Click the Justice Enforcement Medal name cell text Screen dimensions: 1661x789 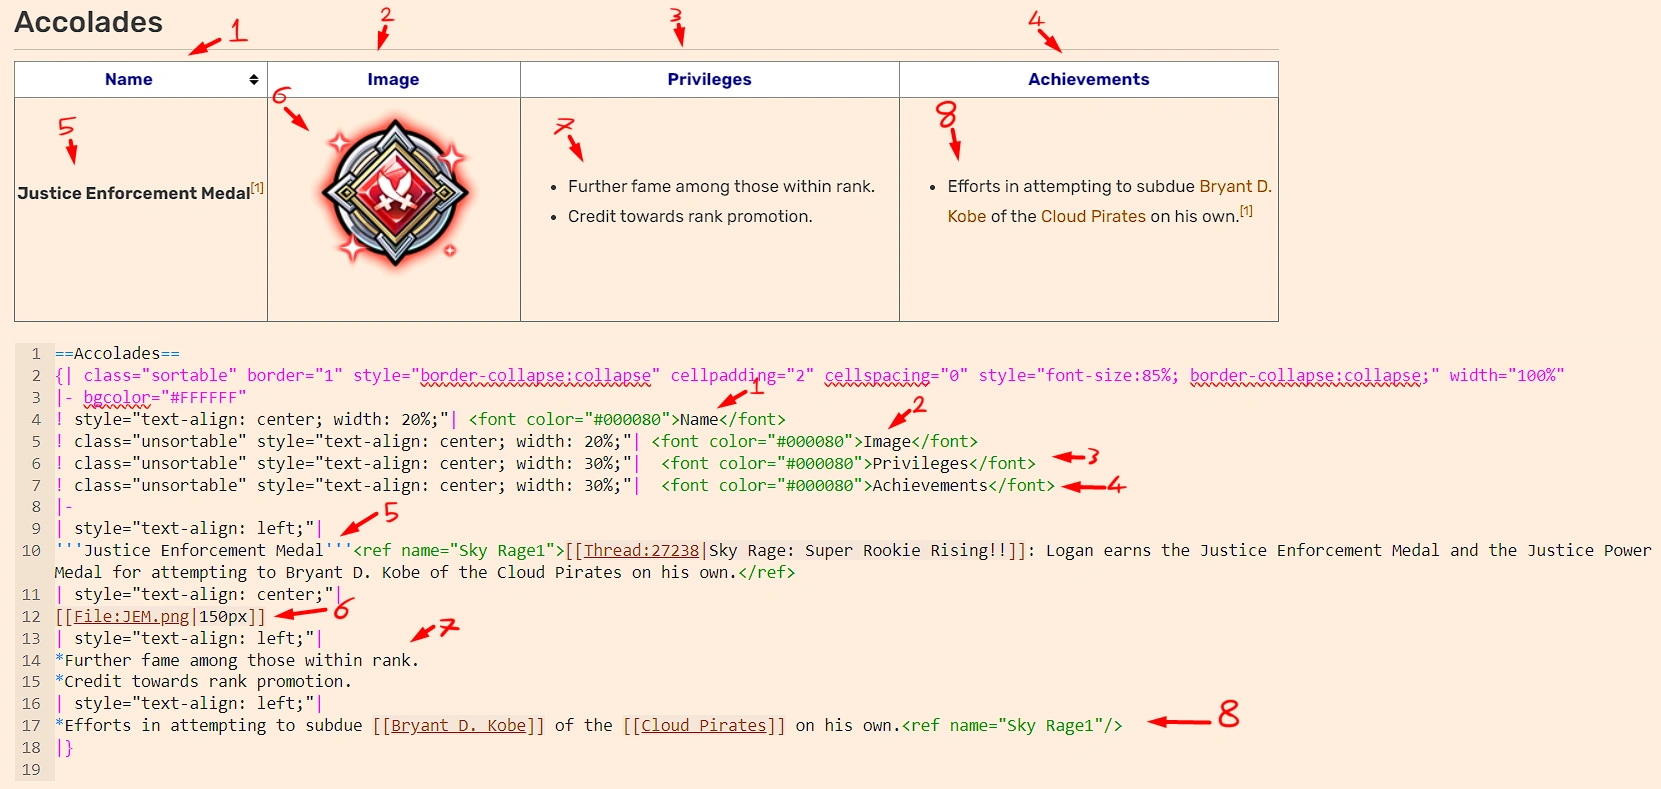point(134,193)
